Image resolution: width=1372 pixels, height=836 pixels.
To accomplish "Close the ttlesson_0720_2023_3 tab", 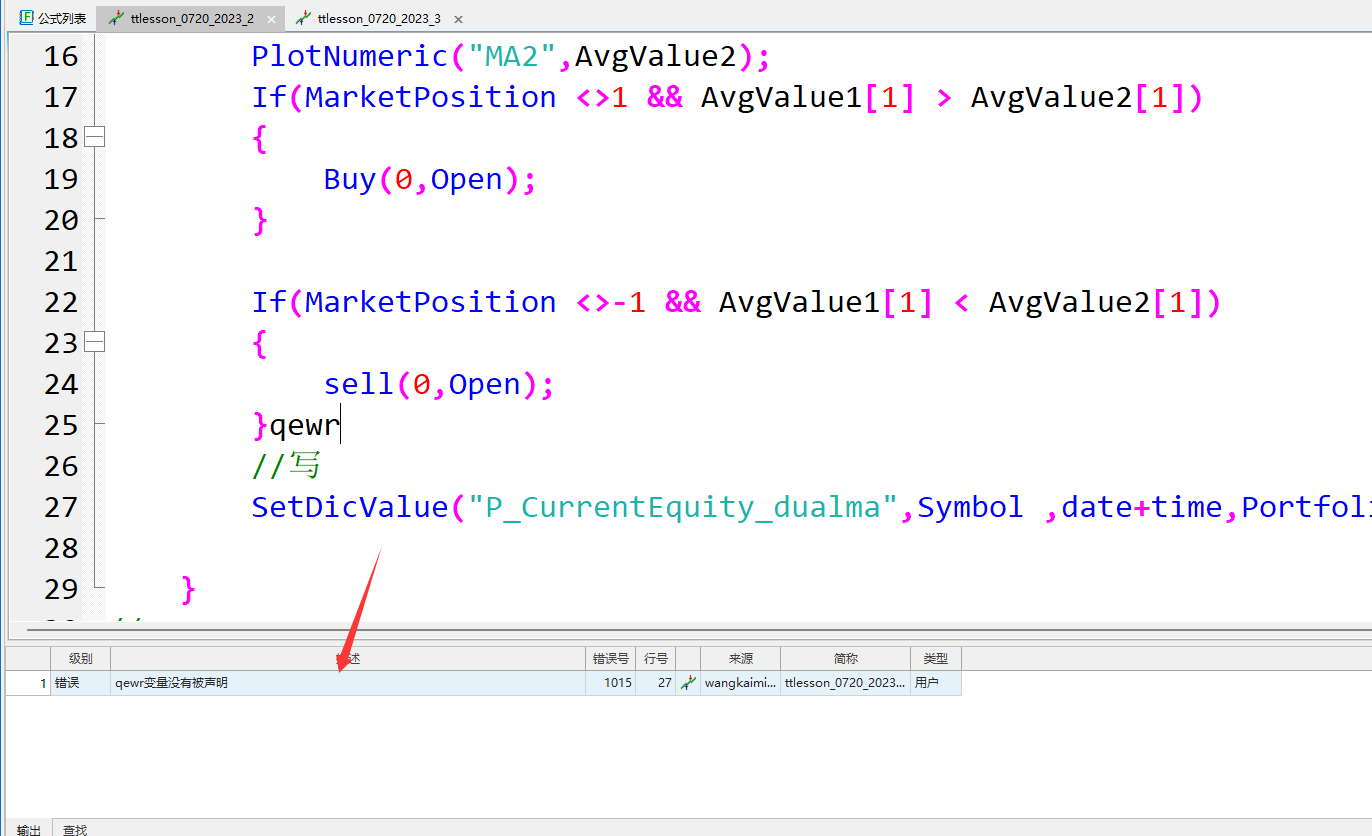I will tap(458, 19).
